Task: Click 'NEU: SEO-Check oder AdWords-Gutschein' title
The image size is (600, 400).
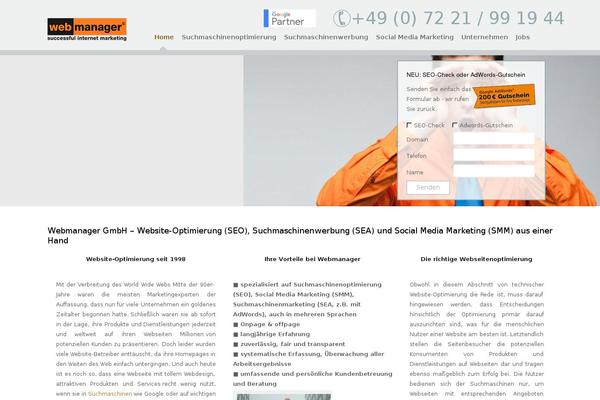Action: pos(466,75)
